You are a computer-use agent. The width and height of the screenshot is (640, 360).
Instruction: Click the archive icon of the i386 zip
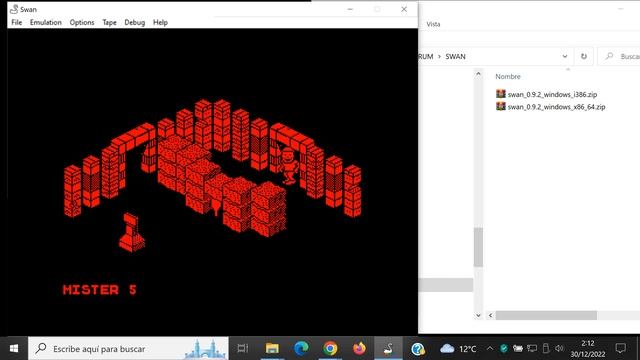click(x=500, y=94)
